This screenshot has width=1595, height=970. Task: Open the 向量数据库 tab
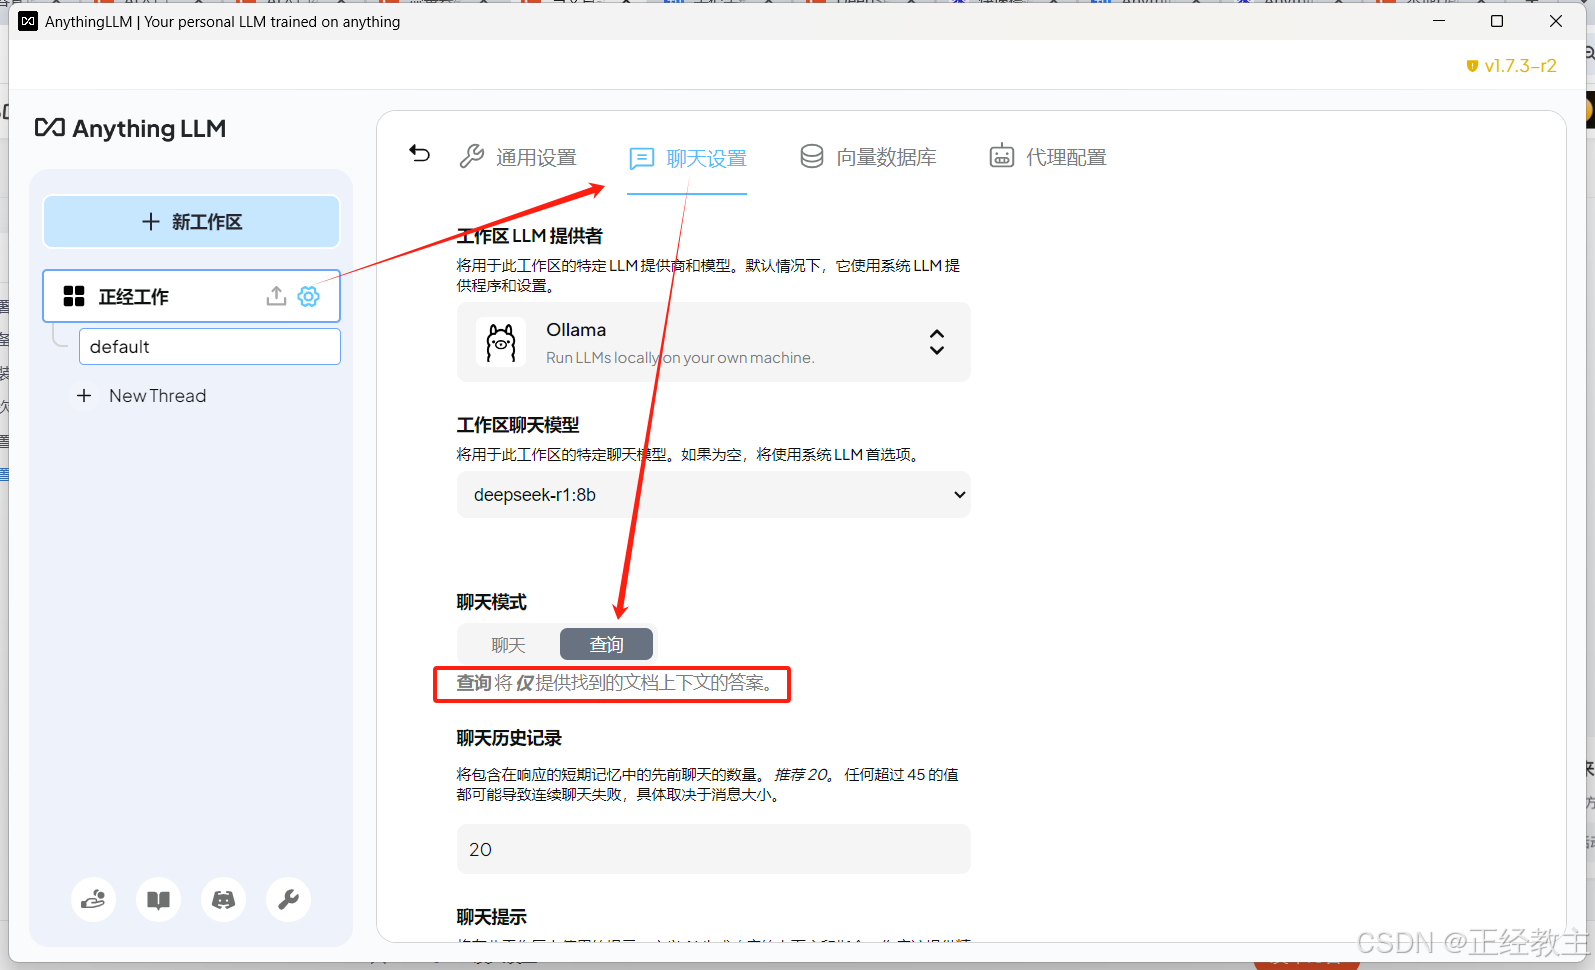tap(868, 157)
